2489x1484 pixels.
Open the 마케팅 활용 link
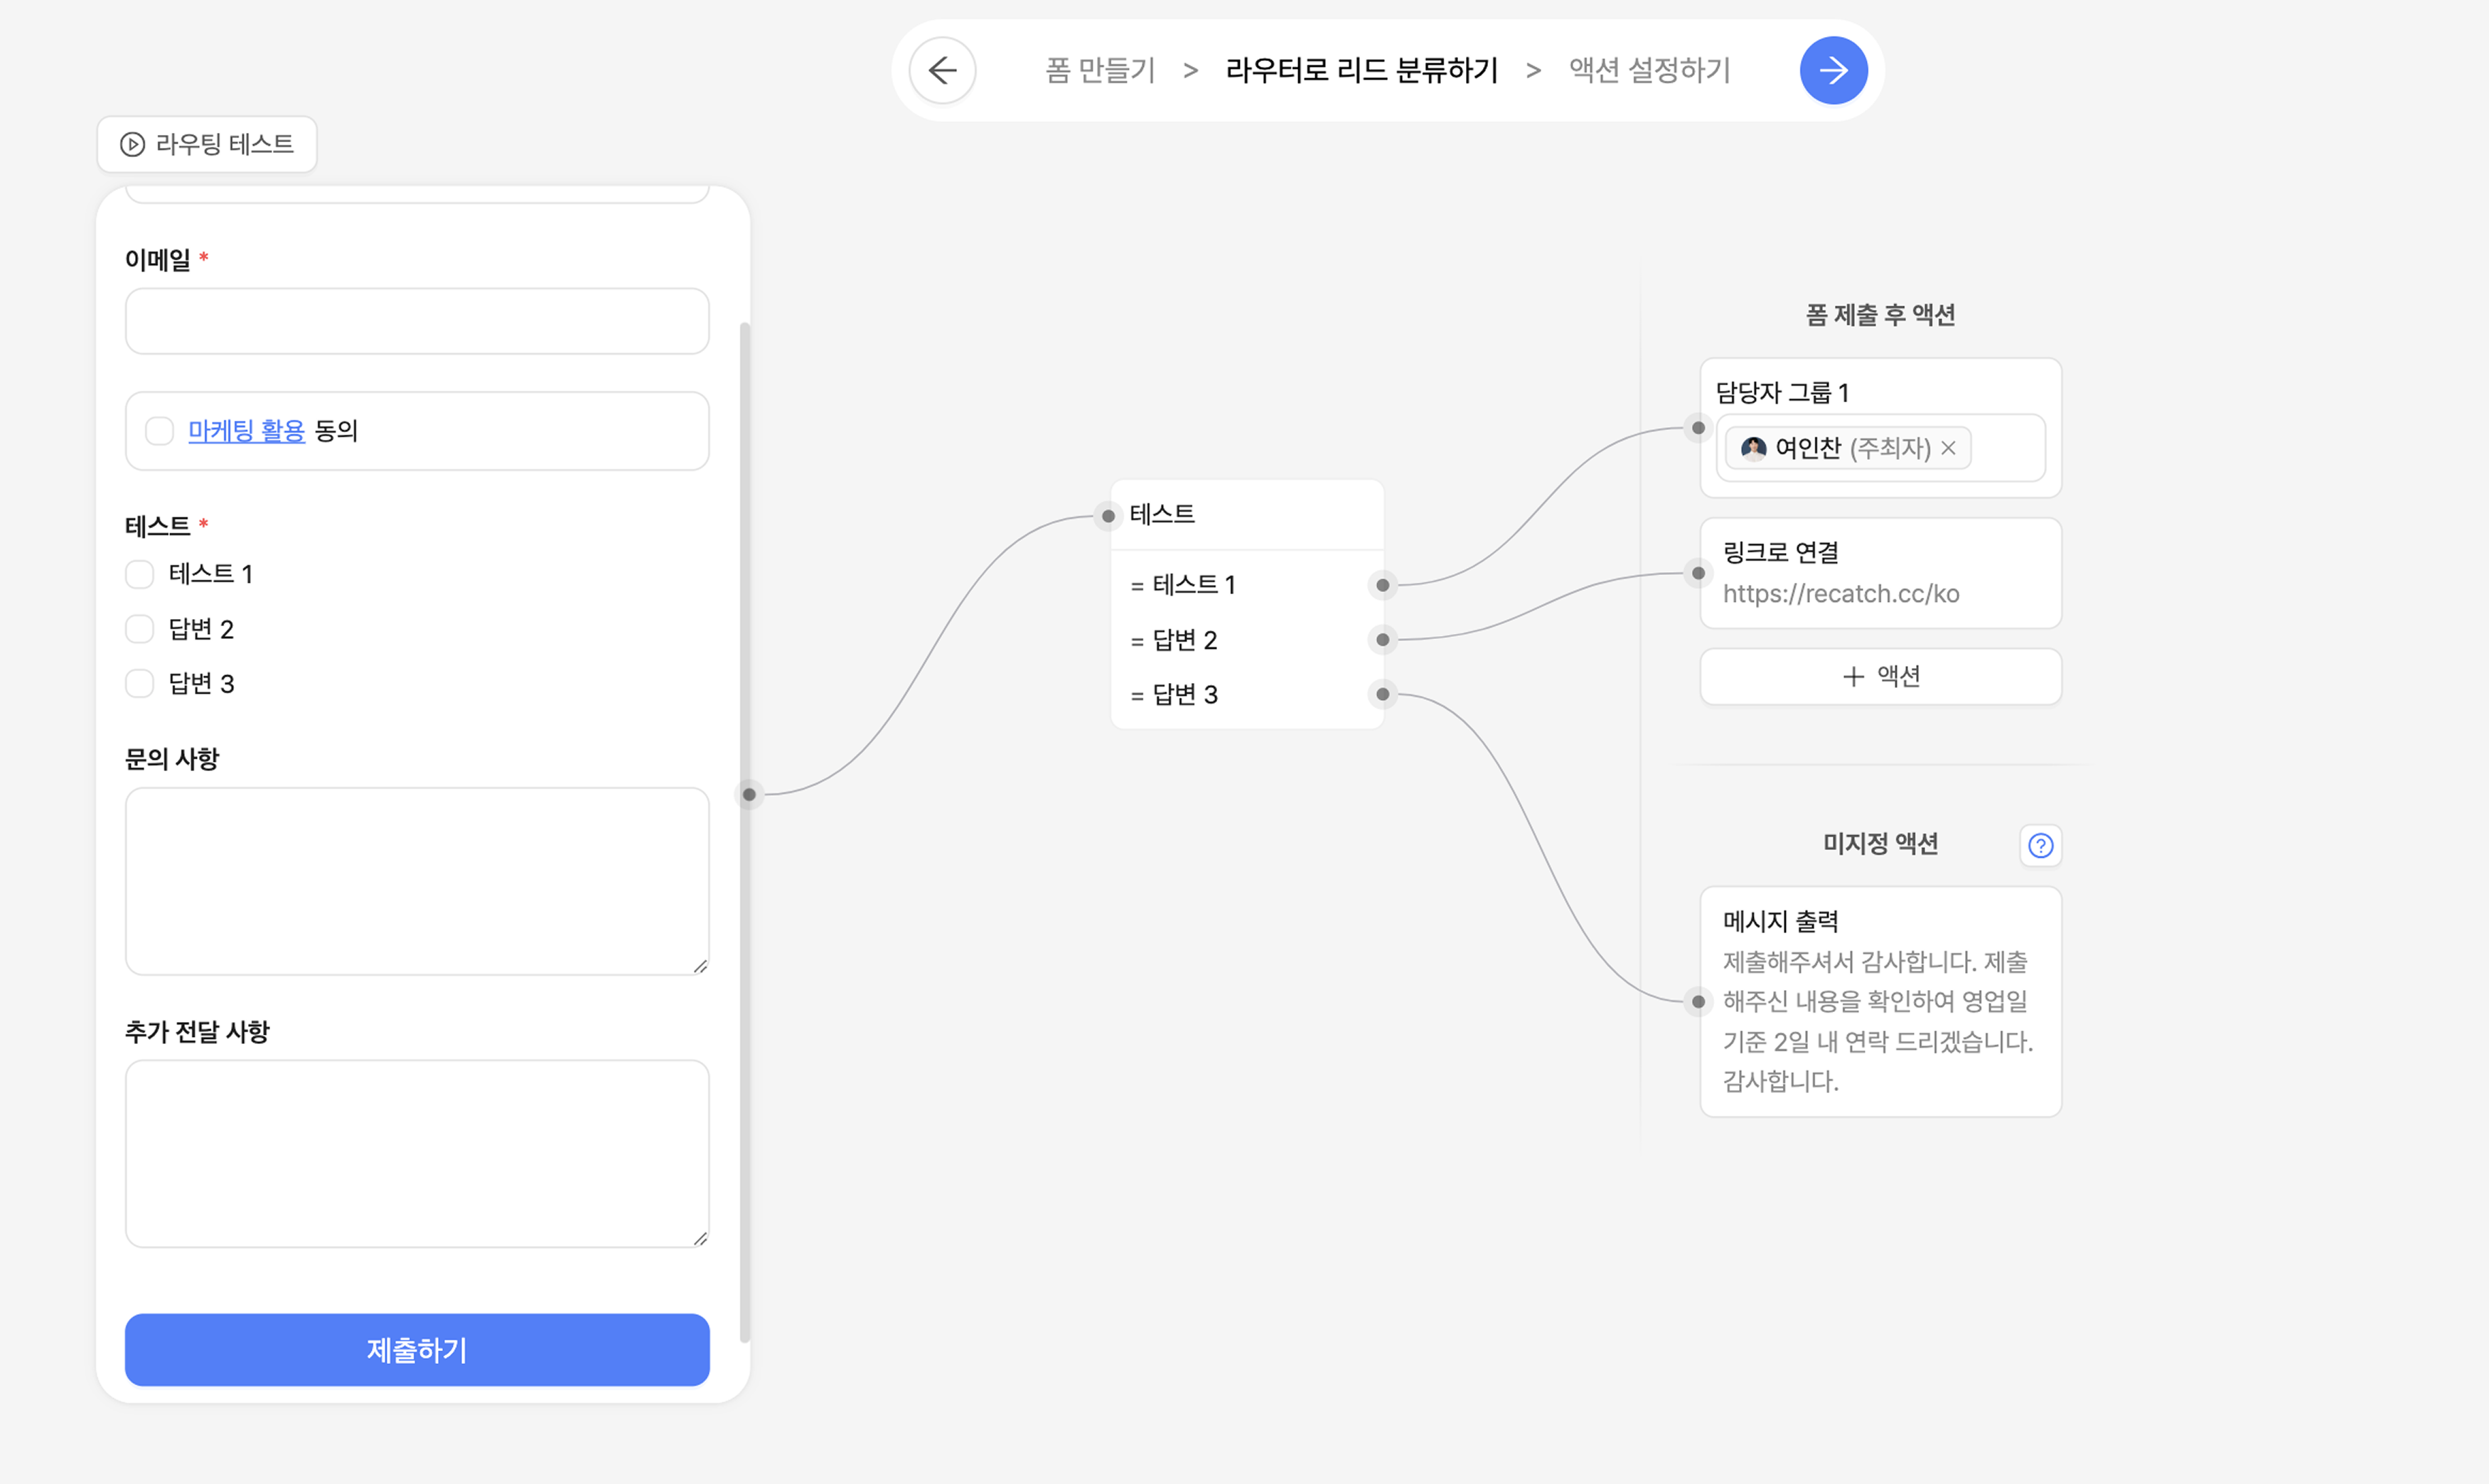(246, 431)
